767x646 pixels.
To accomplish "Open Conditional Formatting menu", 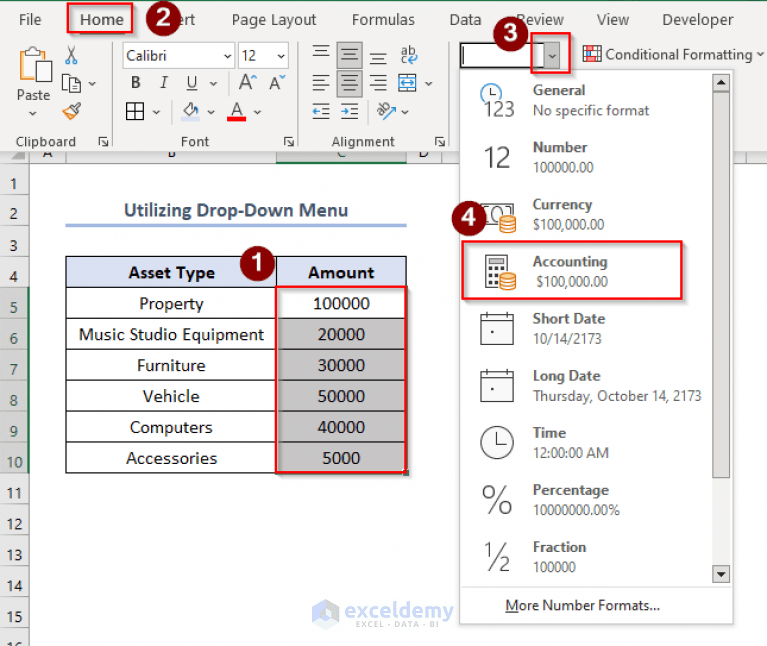I will tap(673, 54).
